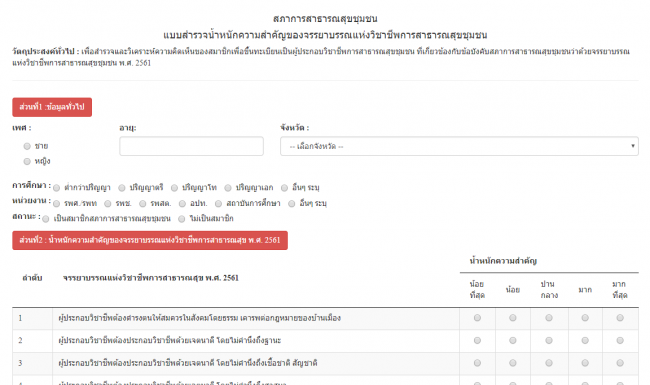This screenshot has height=385, width=650.
Task: Click the มากที่สุด column header
Action: coord(620,290)
